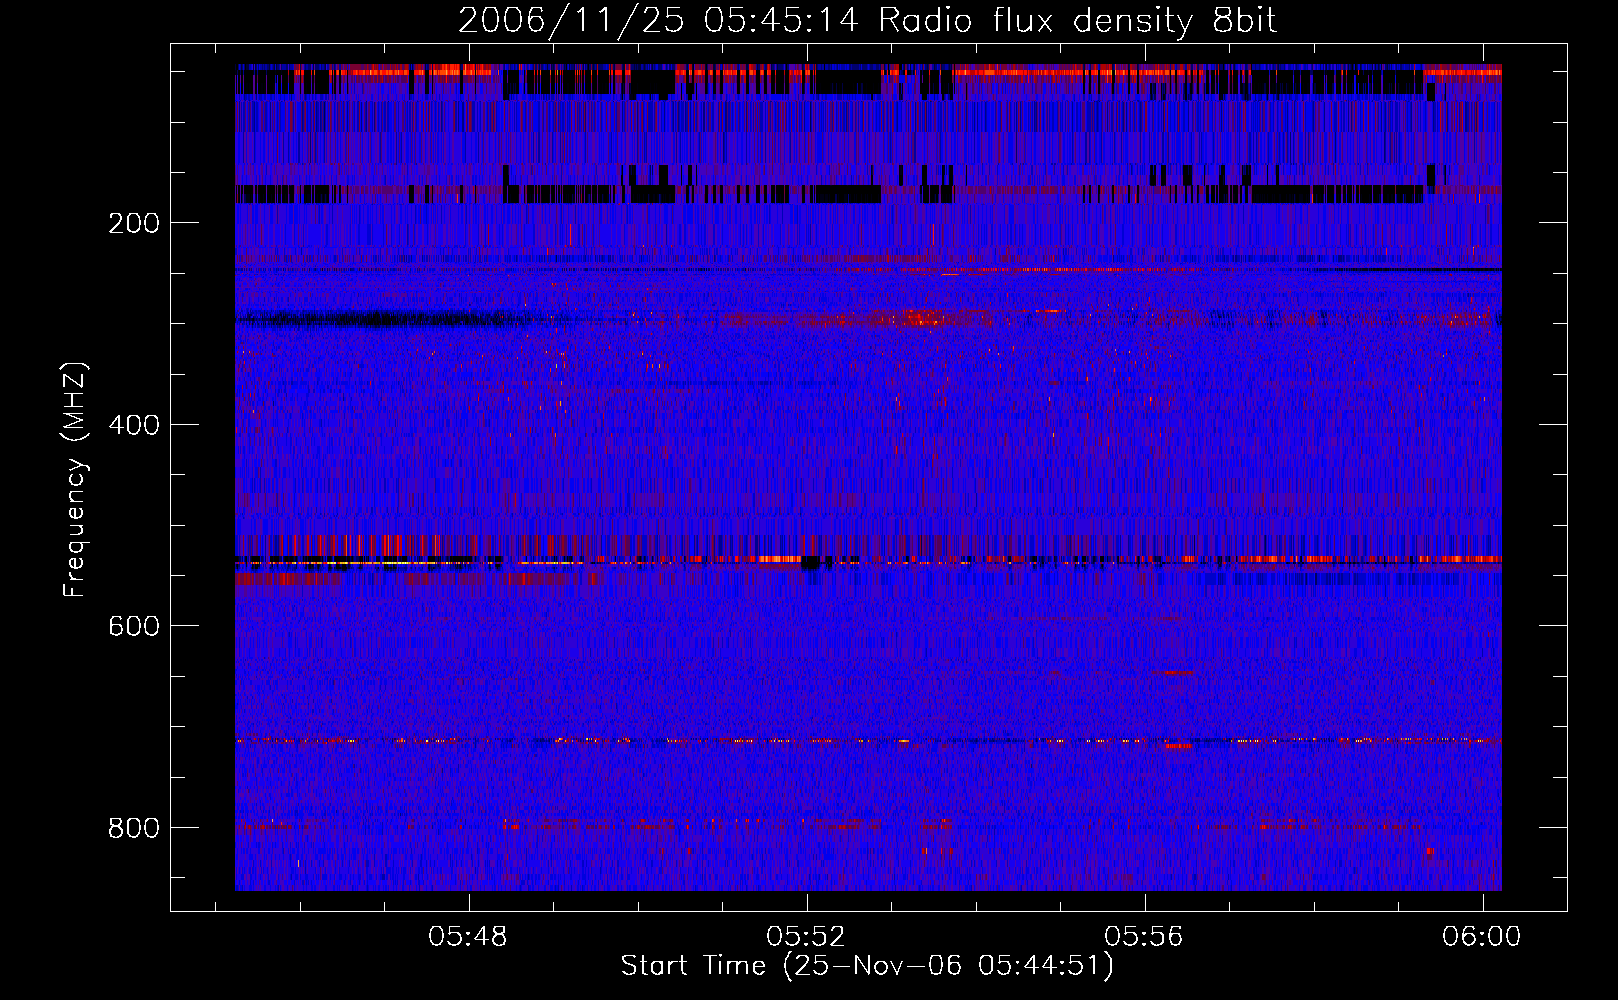Viewport: 1618px width, 1000px height.
Task: Click the '05:56' time axis label
Action: click(1144, 936)
